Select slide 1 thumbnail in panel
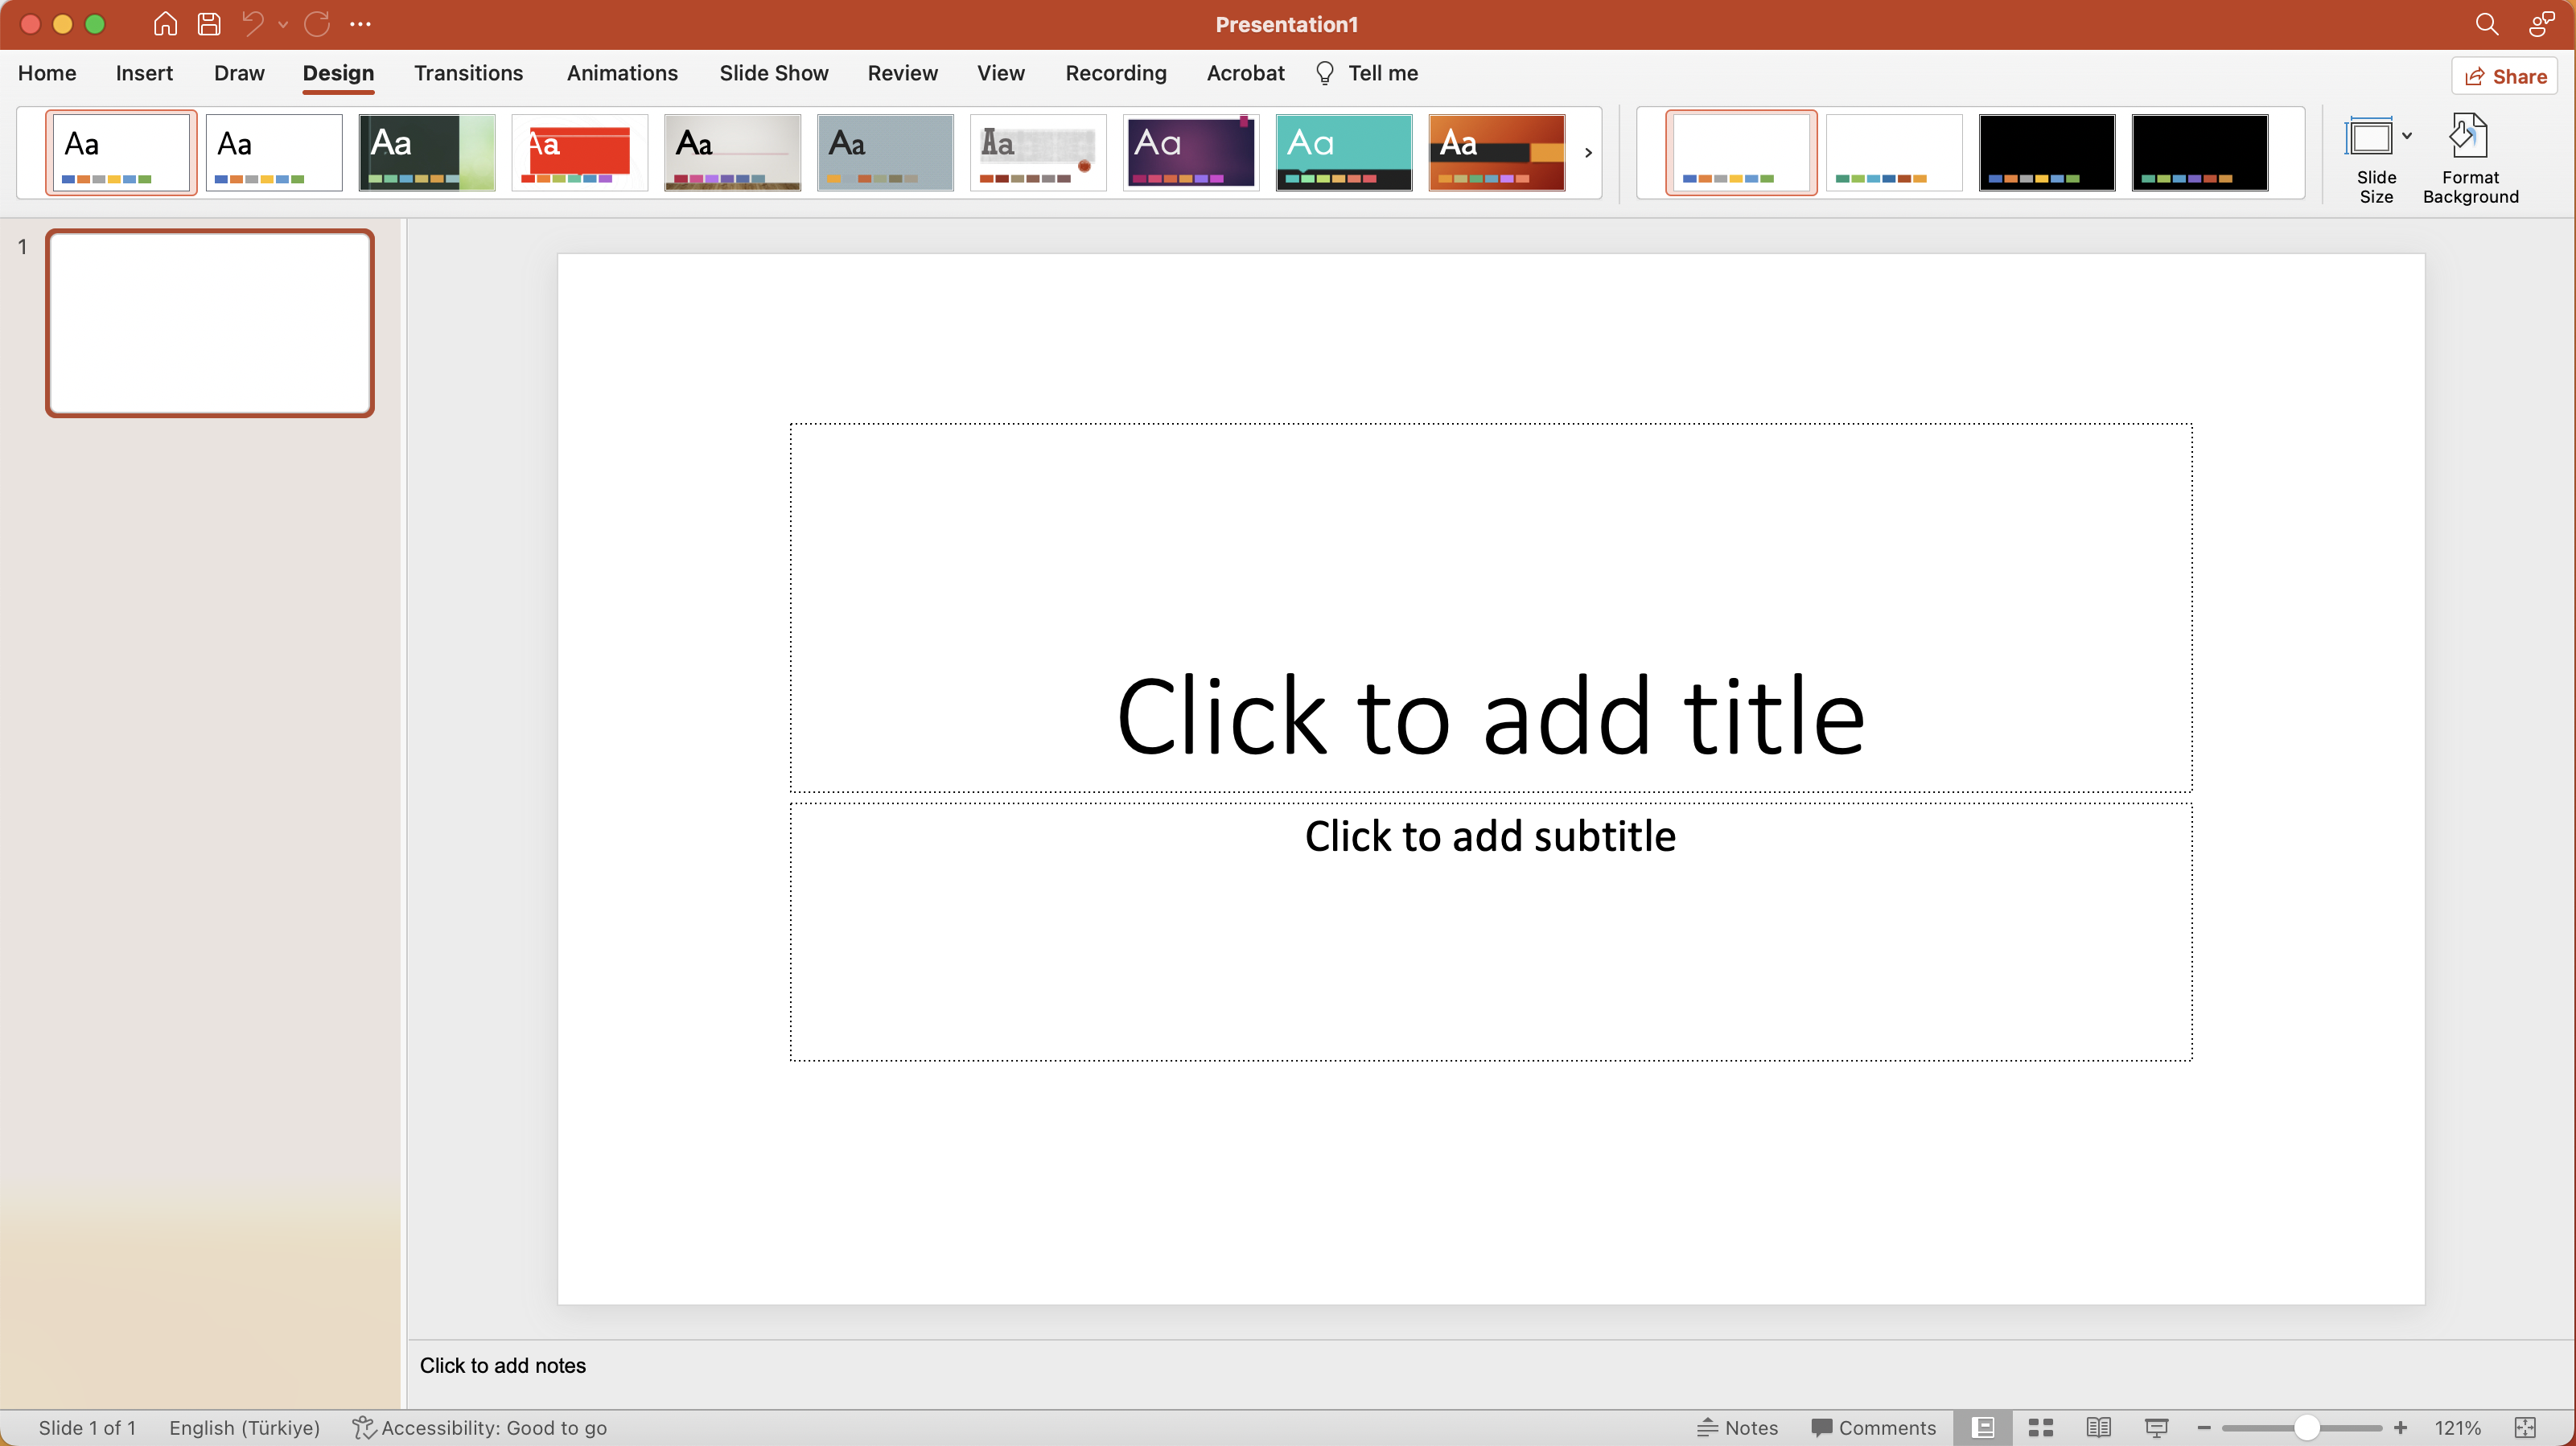The width and height of the screenshot is (2576, 1446). click(210, 323)
